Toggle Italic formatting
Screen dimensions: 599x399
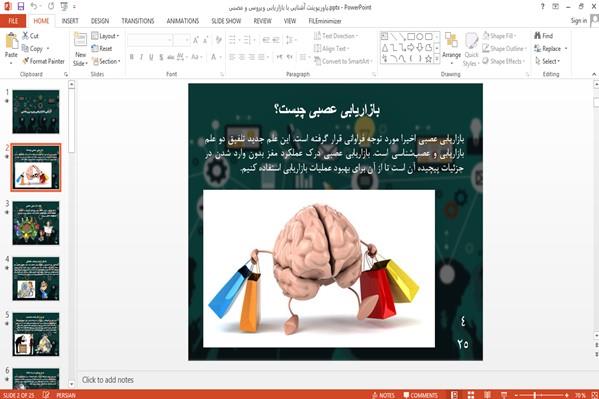tap(141, 57)
